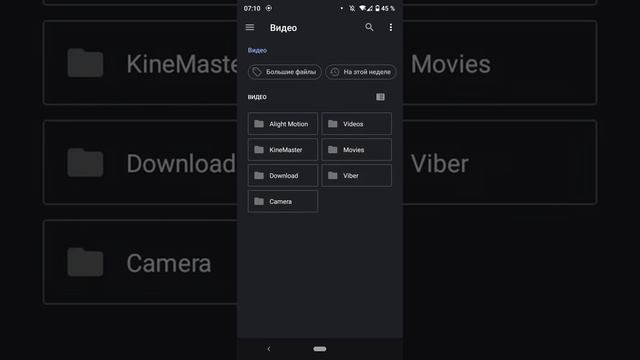
Task: Select the Большие файлы filter chip
Action: click(x=284, y=72)
